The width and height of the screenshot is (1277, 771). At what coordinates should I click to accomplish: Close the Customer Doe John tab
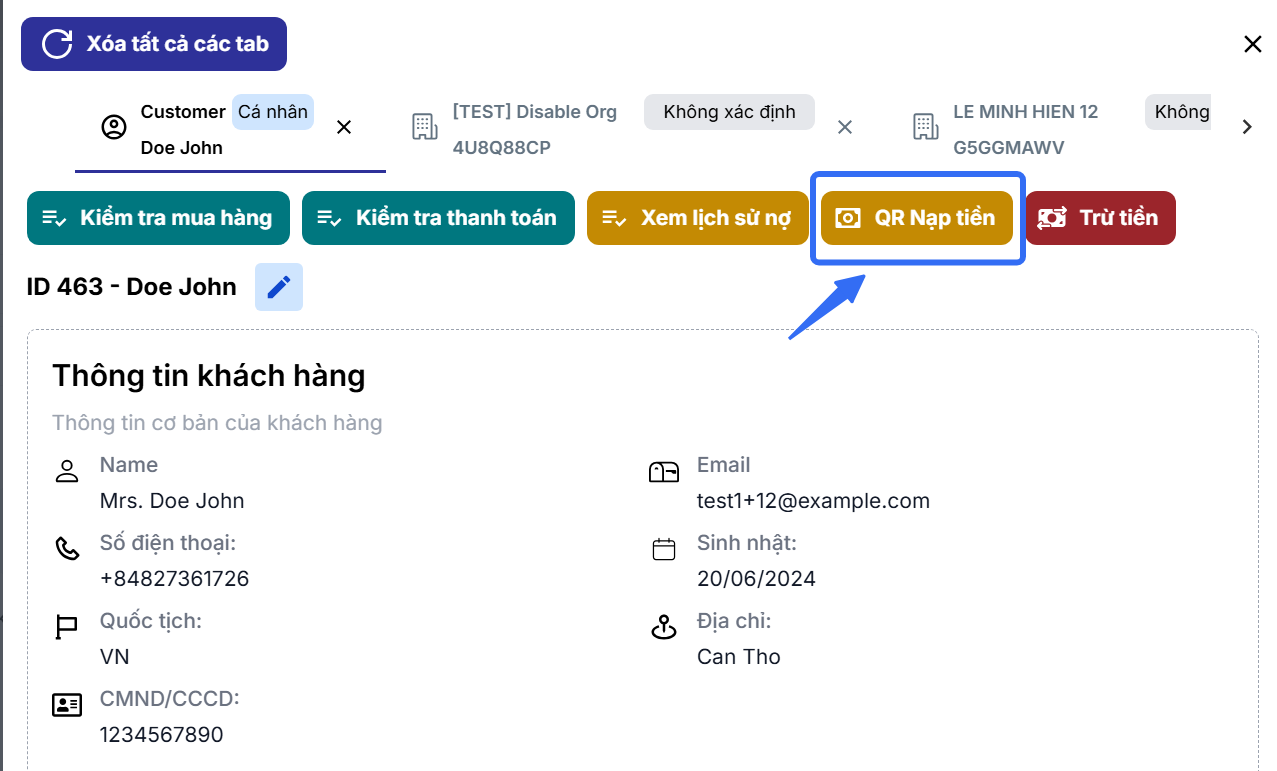pyautogui.click(x=344, y=128)
